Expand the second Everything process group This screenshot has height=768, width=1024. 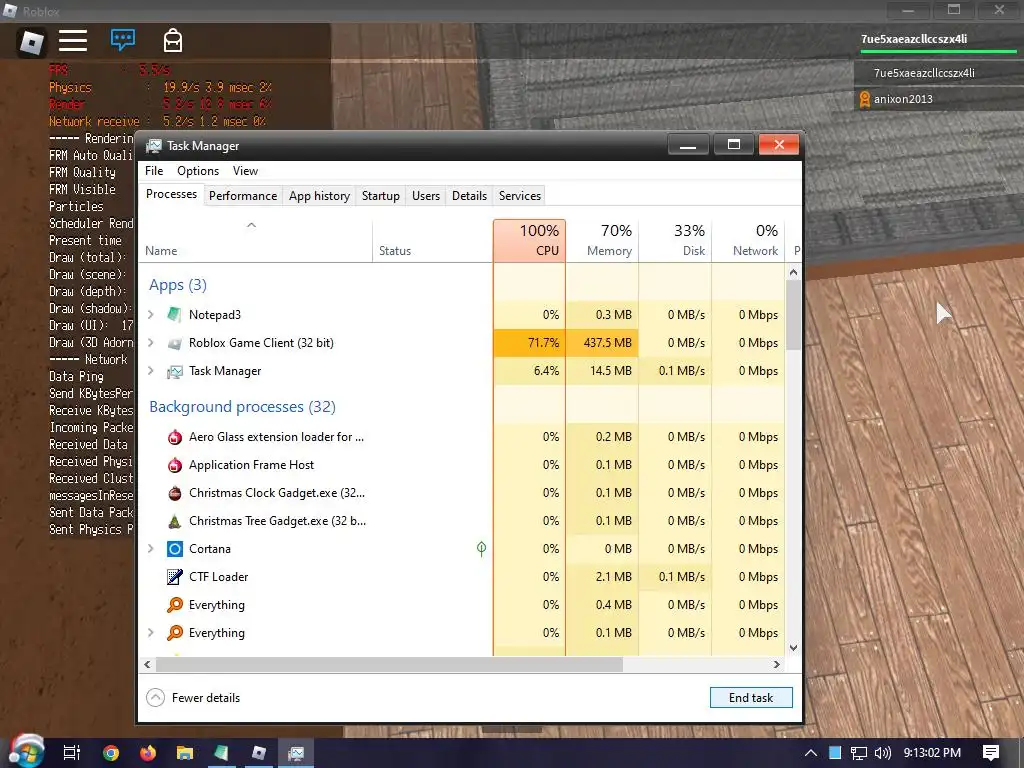[x=151, y=633]
